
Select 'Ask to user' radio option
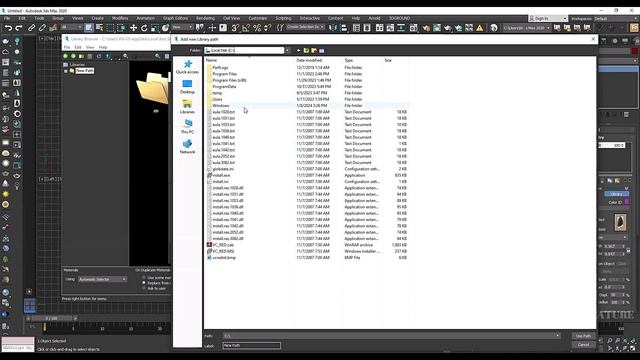(x=144, y=288)
